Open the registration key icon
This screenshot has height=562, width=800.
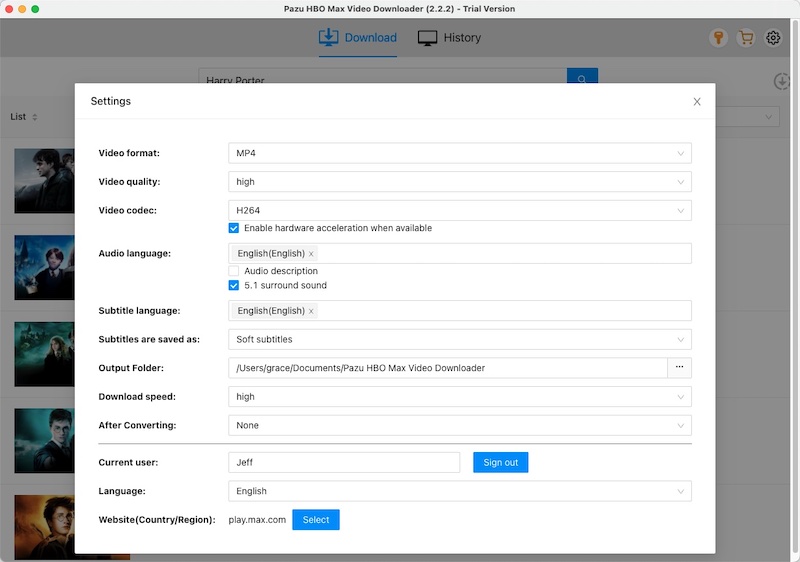coord(718,38)
